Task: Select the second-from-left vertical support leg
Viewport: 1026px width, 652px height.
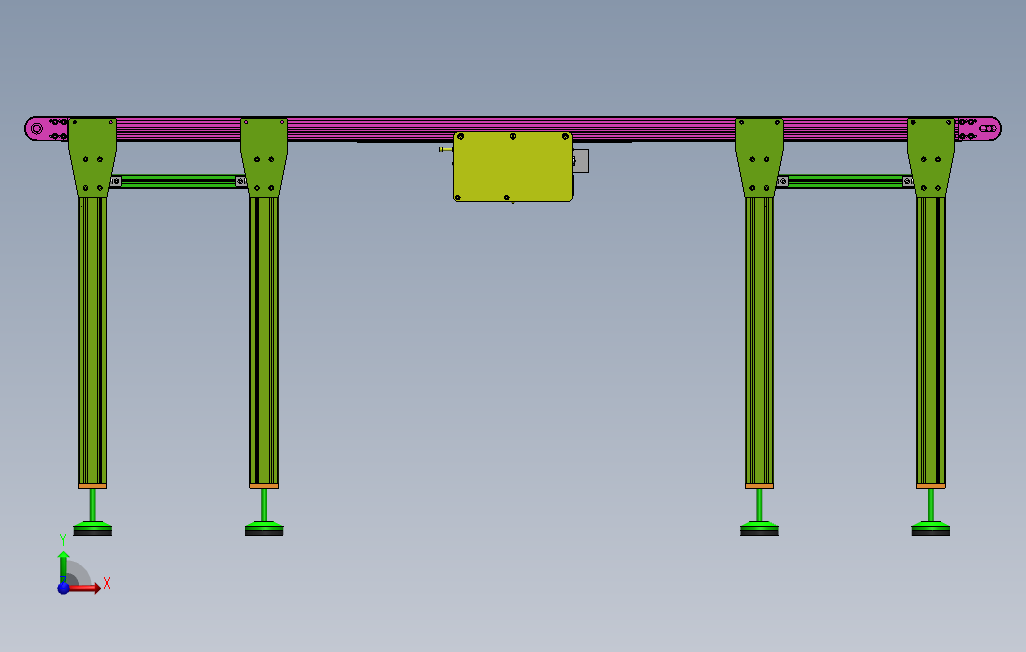Action: point(264,342)
